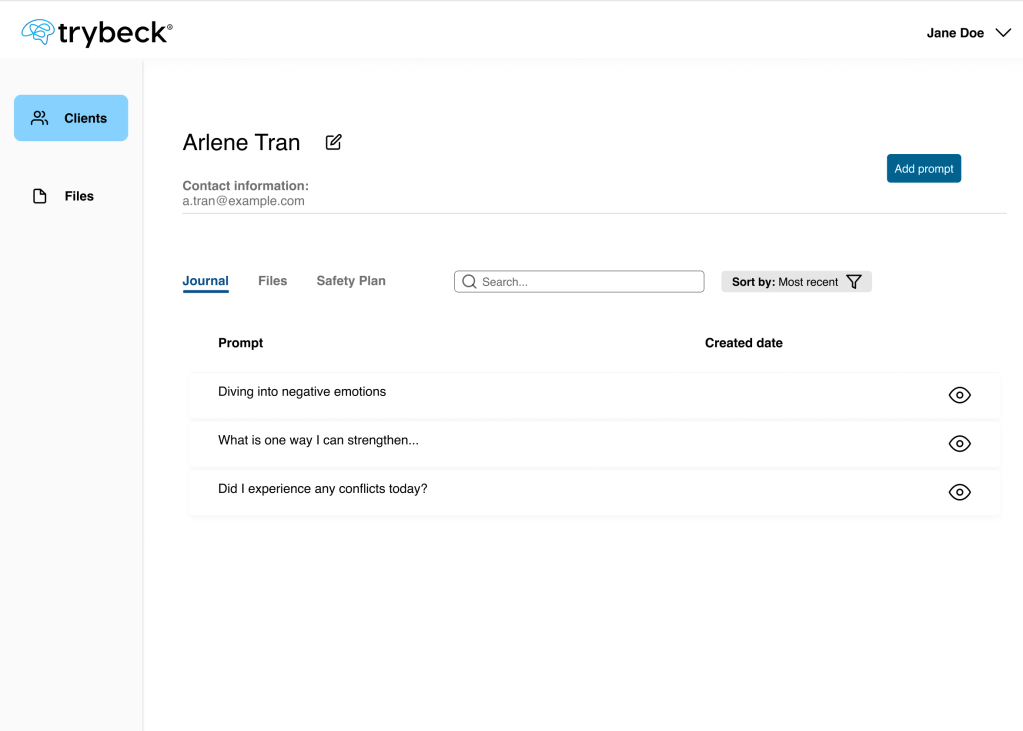Click the Created date column header
This screenshot has height=731, width=1023.
tap(743, 343)
